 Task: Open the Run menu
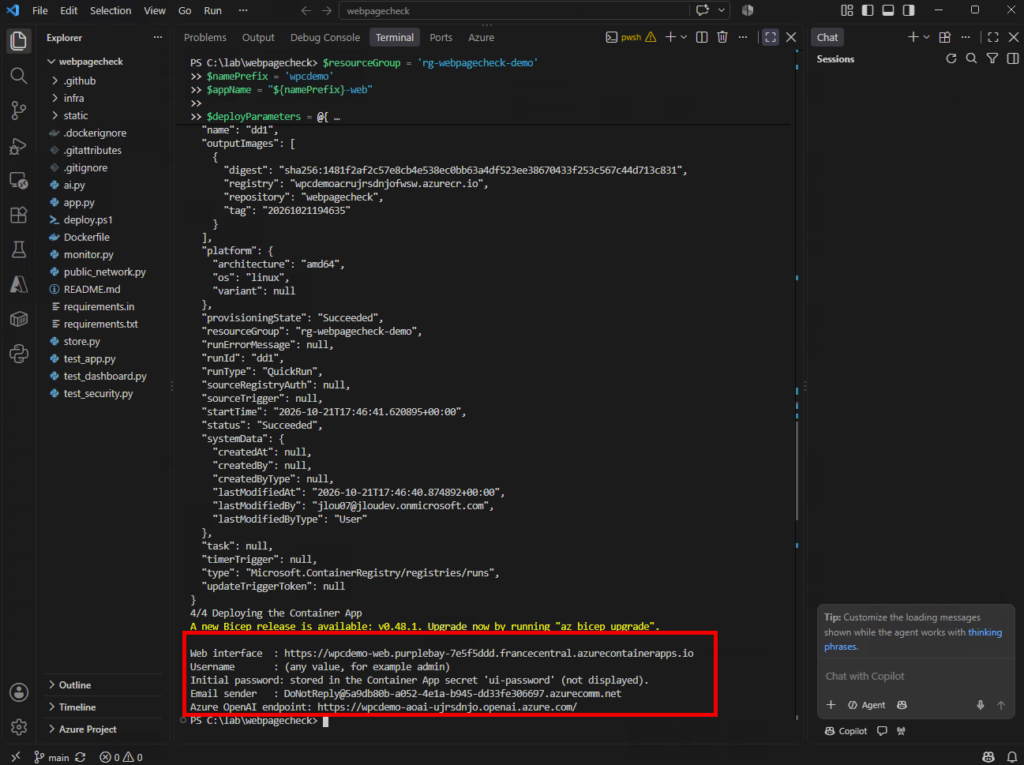pyautogui.click(x=212, y=10)
